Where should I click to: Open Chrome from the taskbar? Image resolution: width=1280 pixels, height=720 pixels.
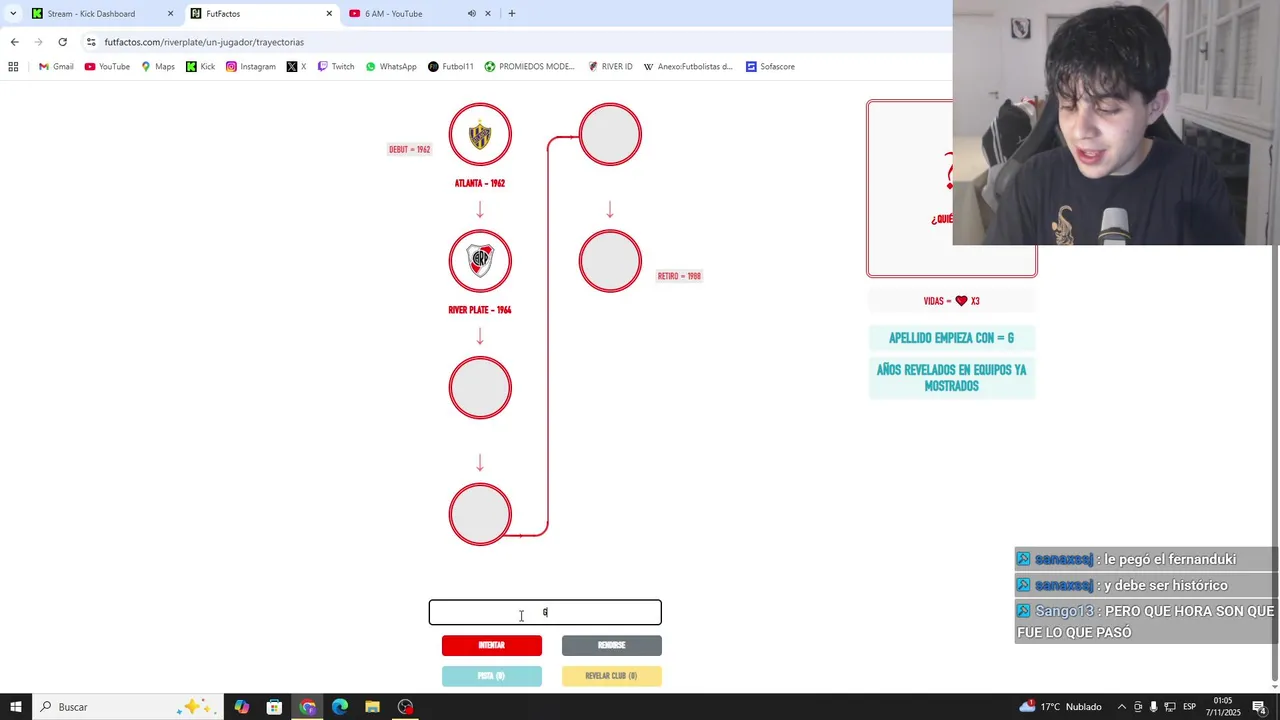coord(308,707)
